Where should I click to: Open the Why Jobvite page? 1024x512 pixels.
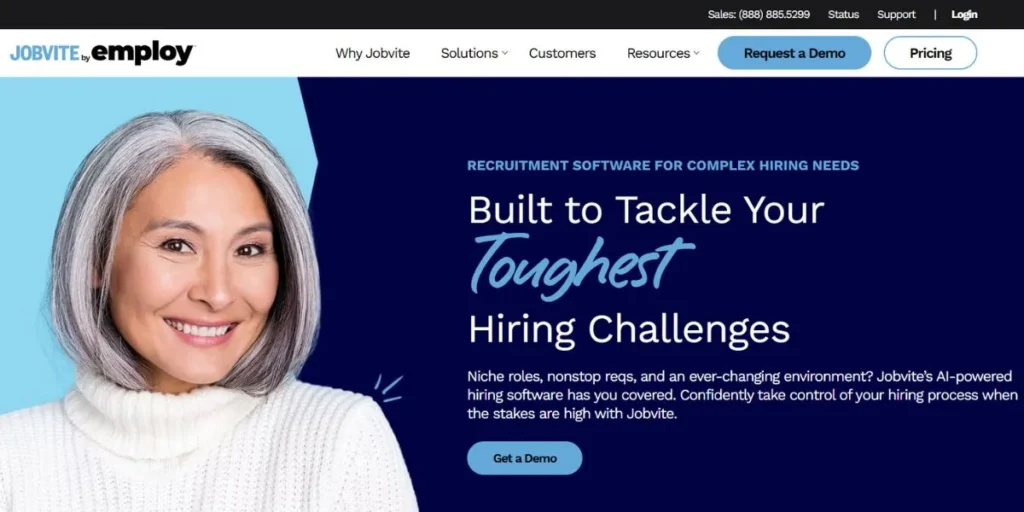pos(372,54)
